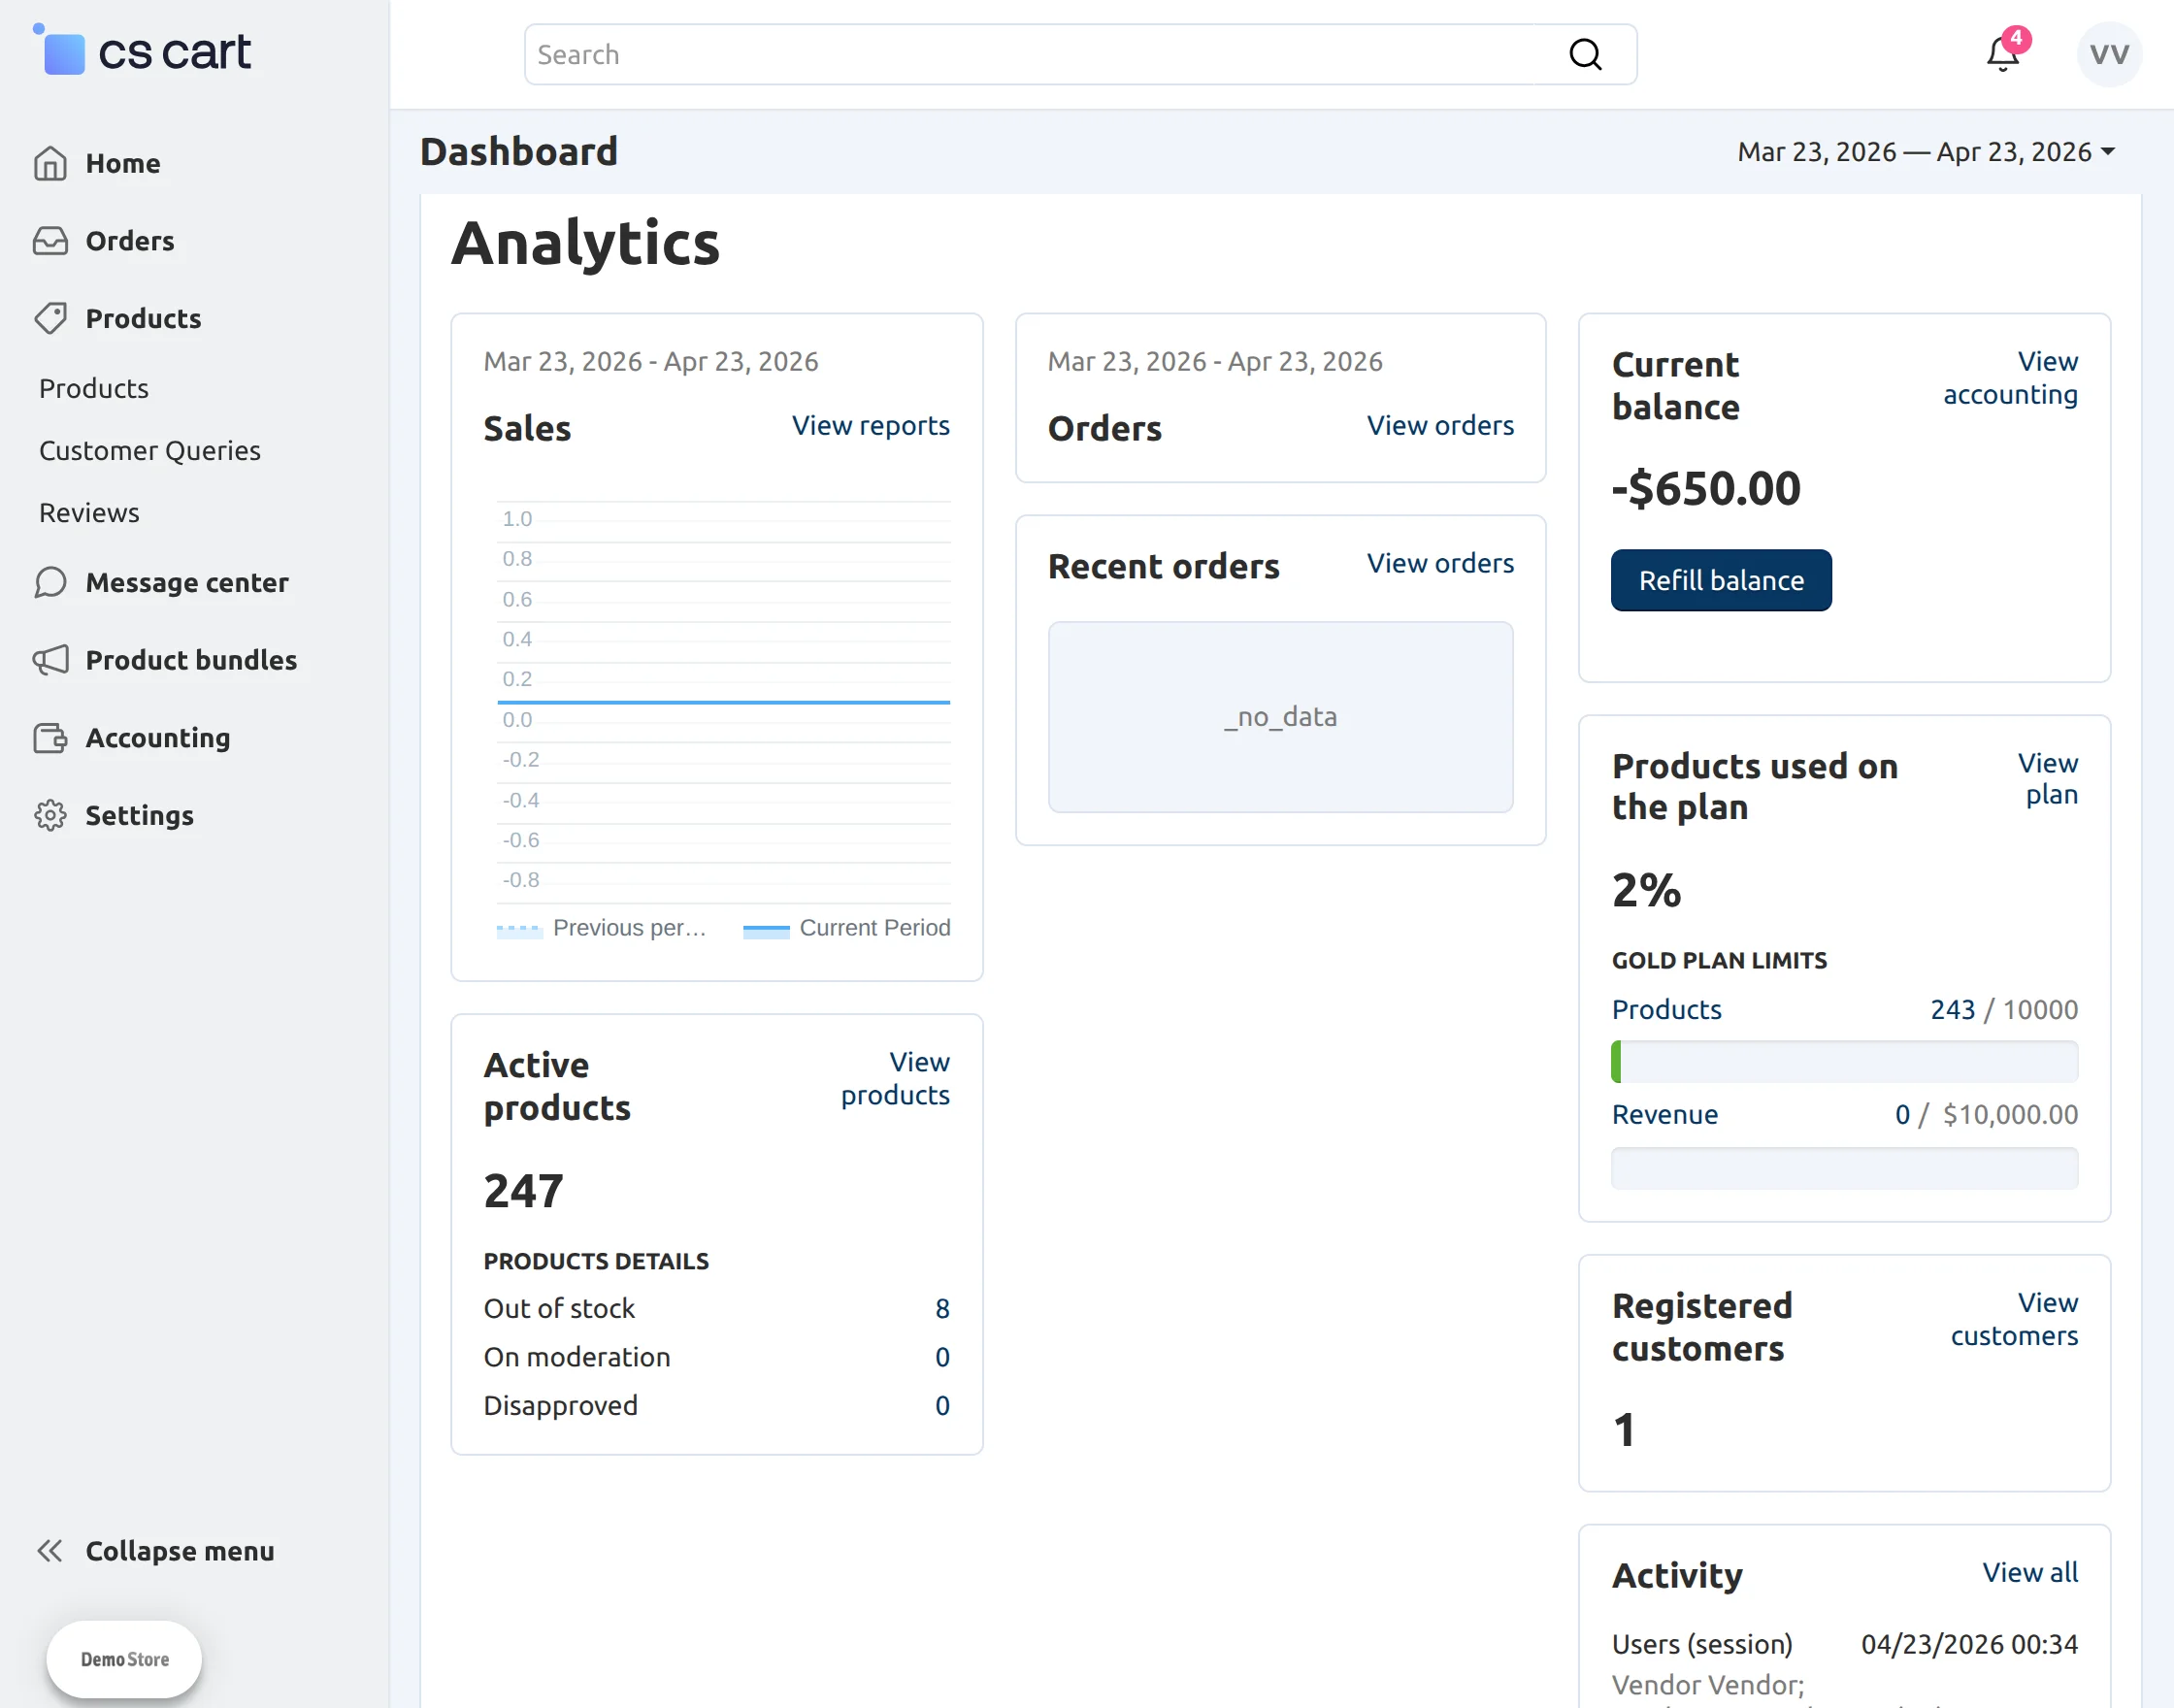The height and width of the screenshot is (1708, 2174).
Task: Click the -$650.00 balance amount
Action: click(1706, 488)
